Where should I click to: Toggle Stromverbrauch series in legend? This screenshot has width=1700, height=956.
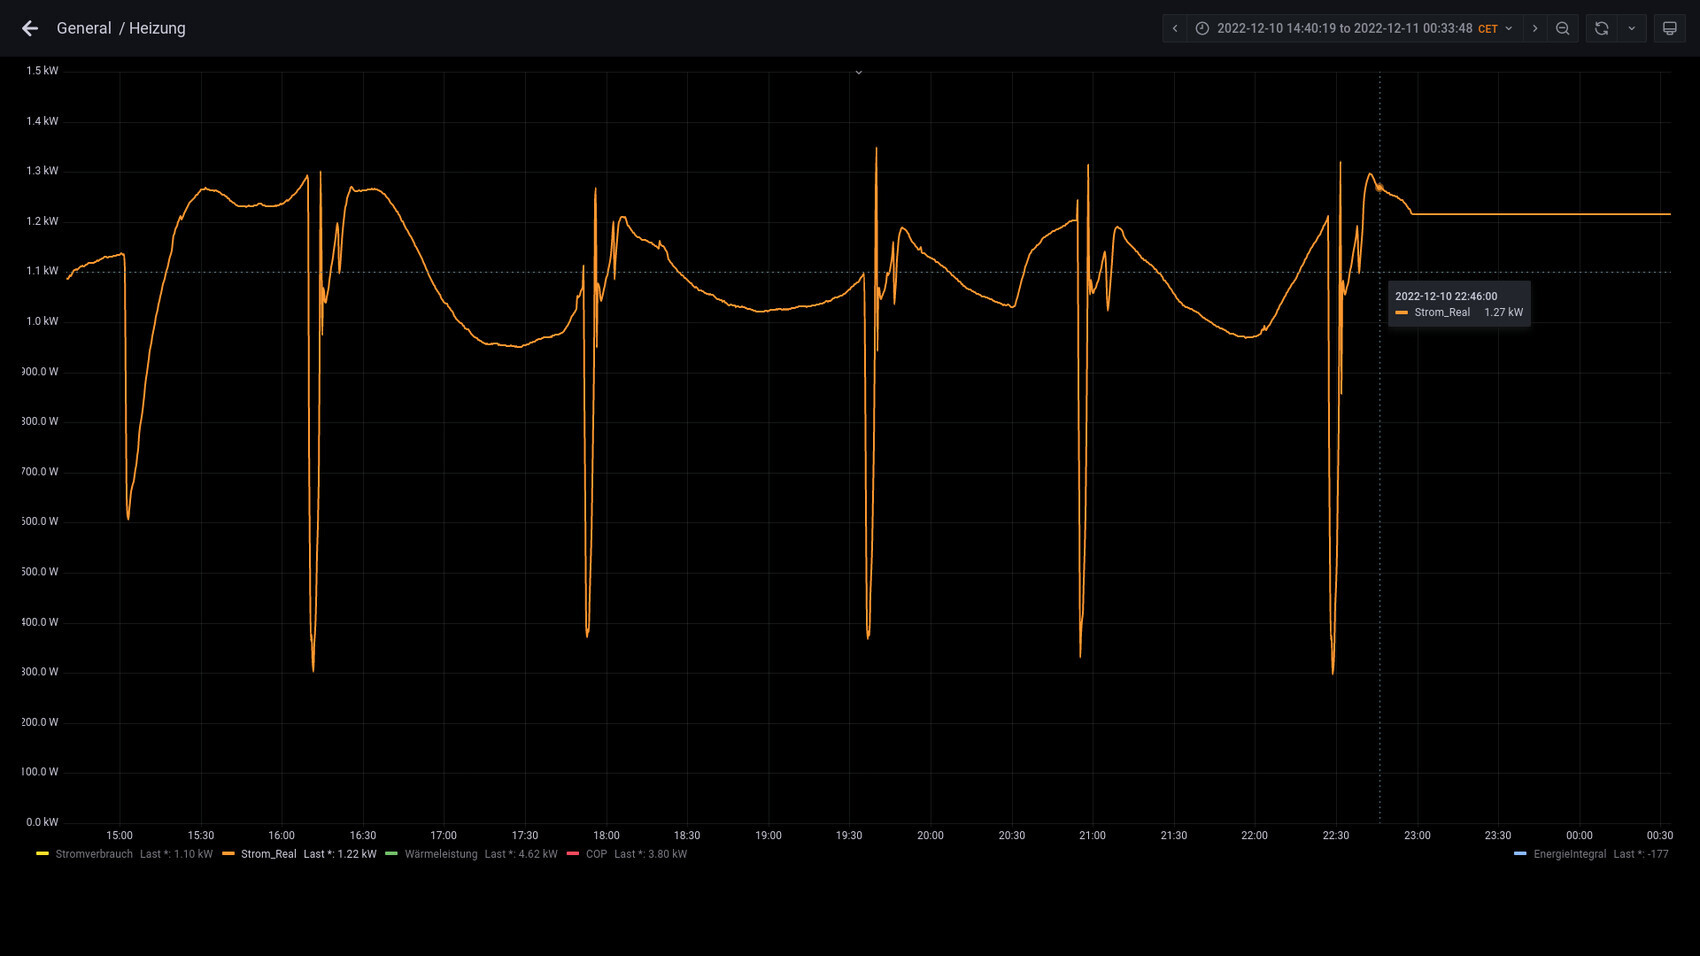[x=94, y=854]
